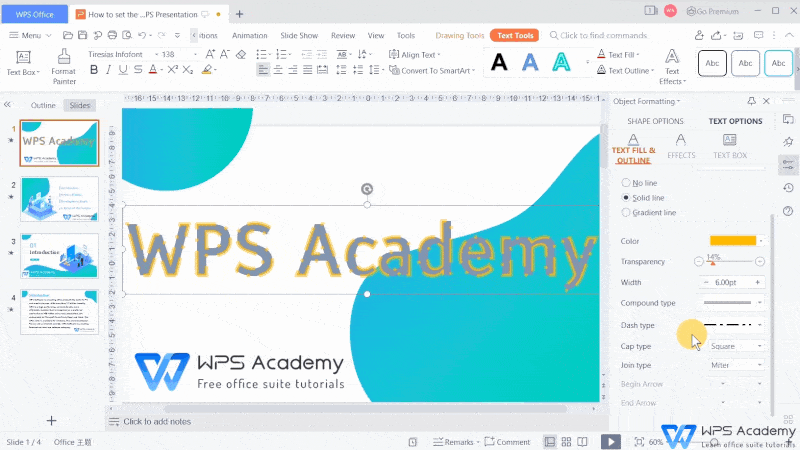Viewport: 800px width, 450px height.
Task: Align text left
Action: coord(263,70)
